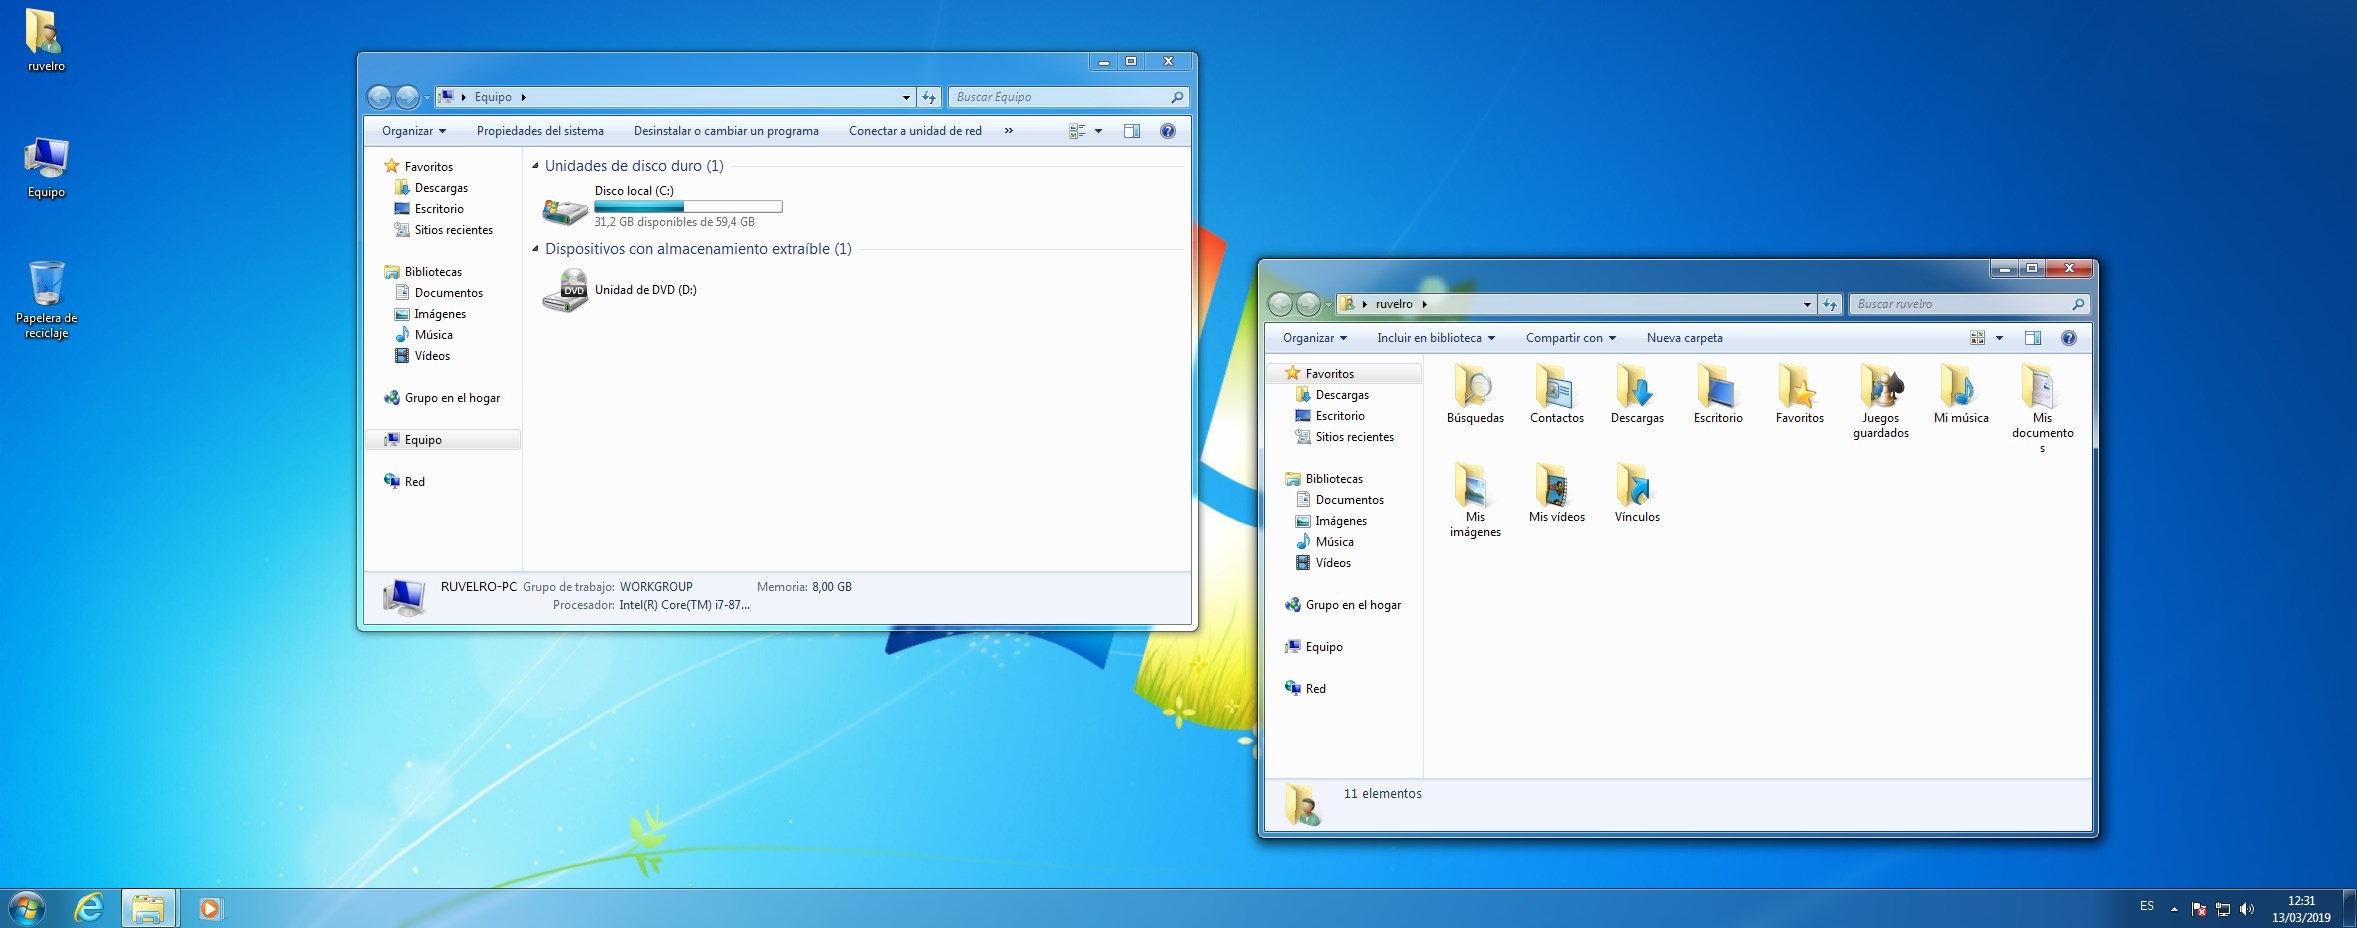Viewport: 2357px width, 928px height.
Task: Click the ES language indicator
Action: click(2147, 906)
